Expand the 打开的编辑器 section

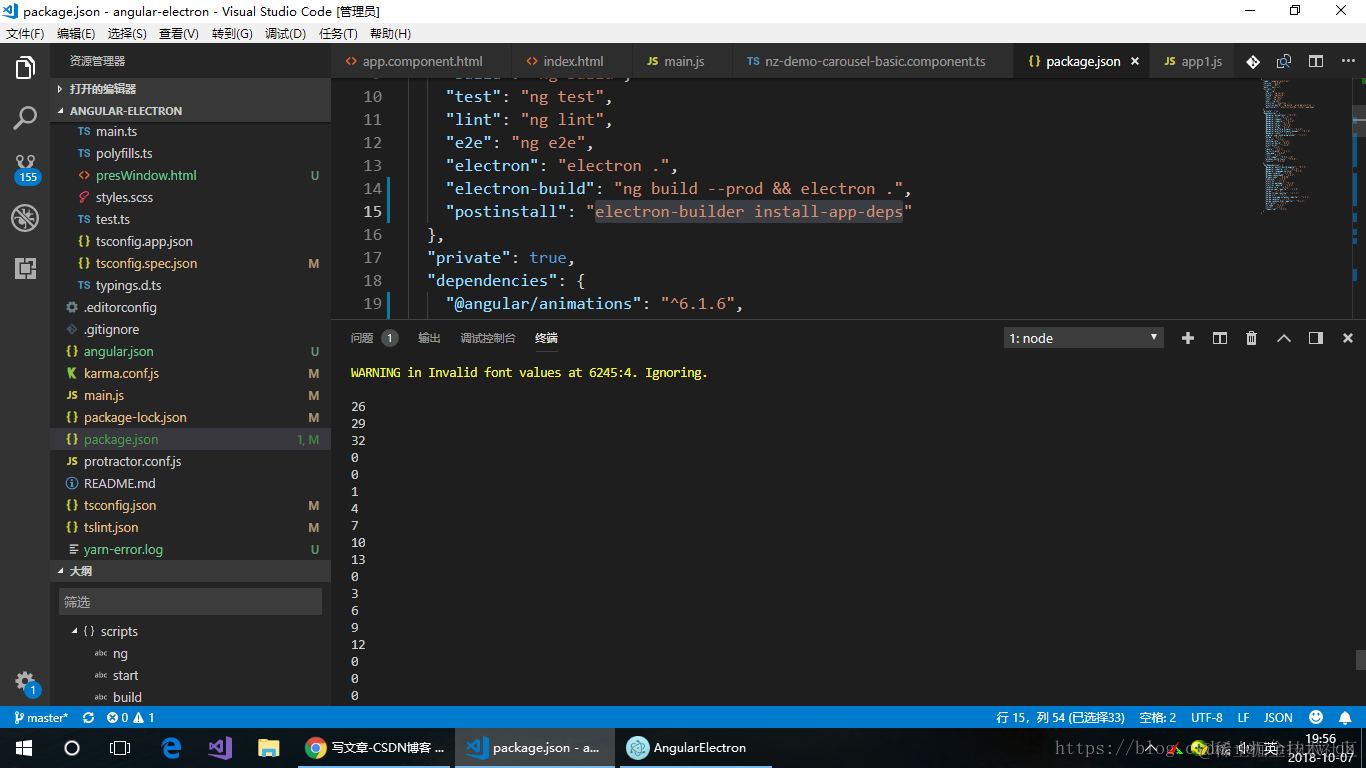click(x=190, y=89)
